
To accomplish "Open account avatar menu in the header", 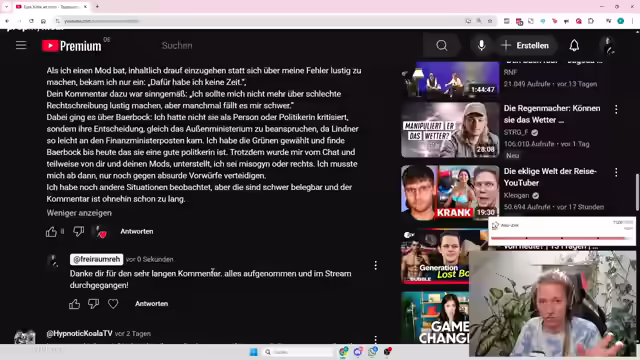I will (x=609, y=45).
